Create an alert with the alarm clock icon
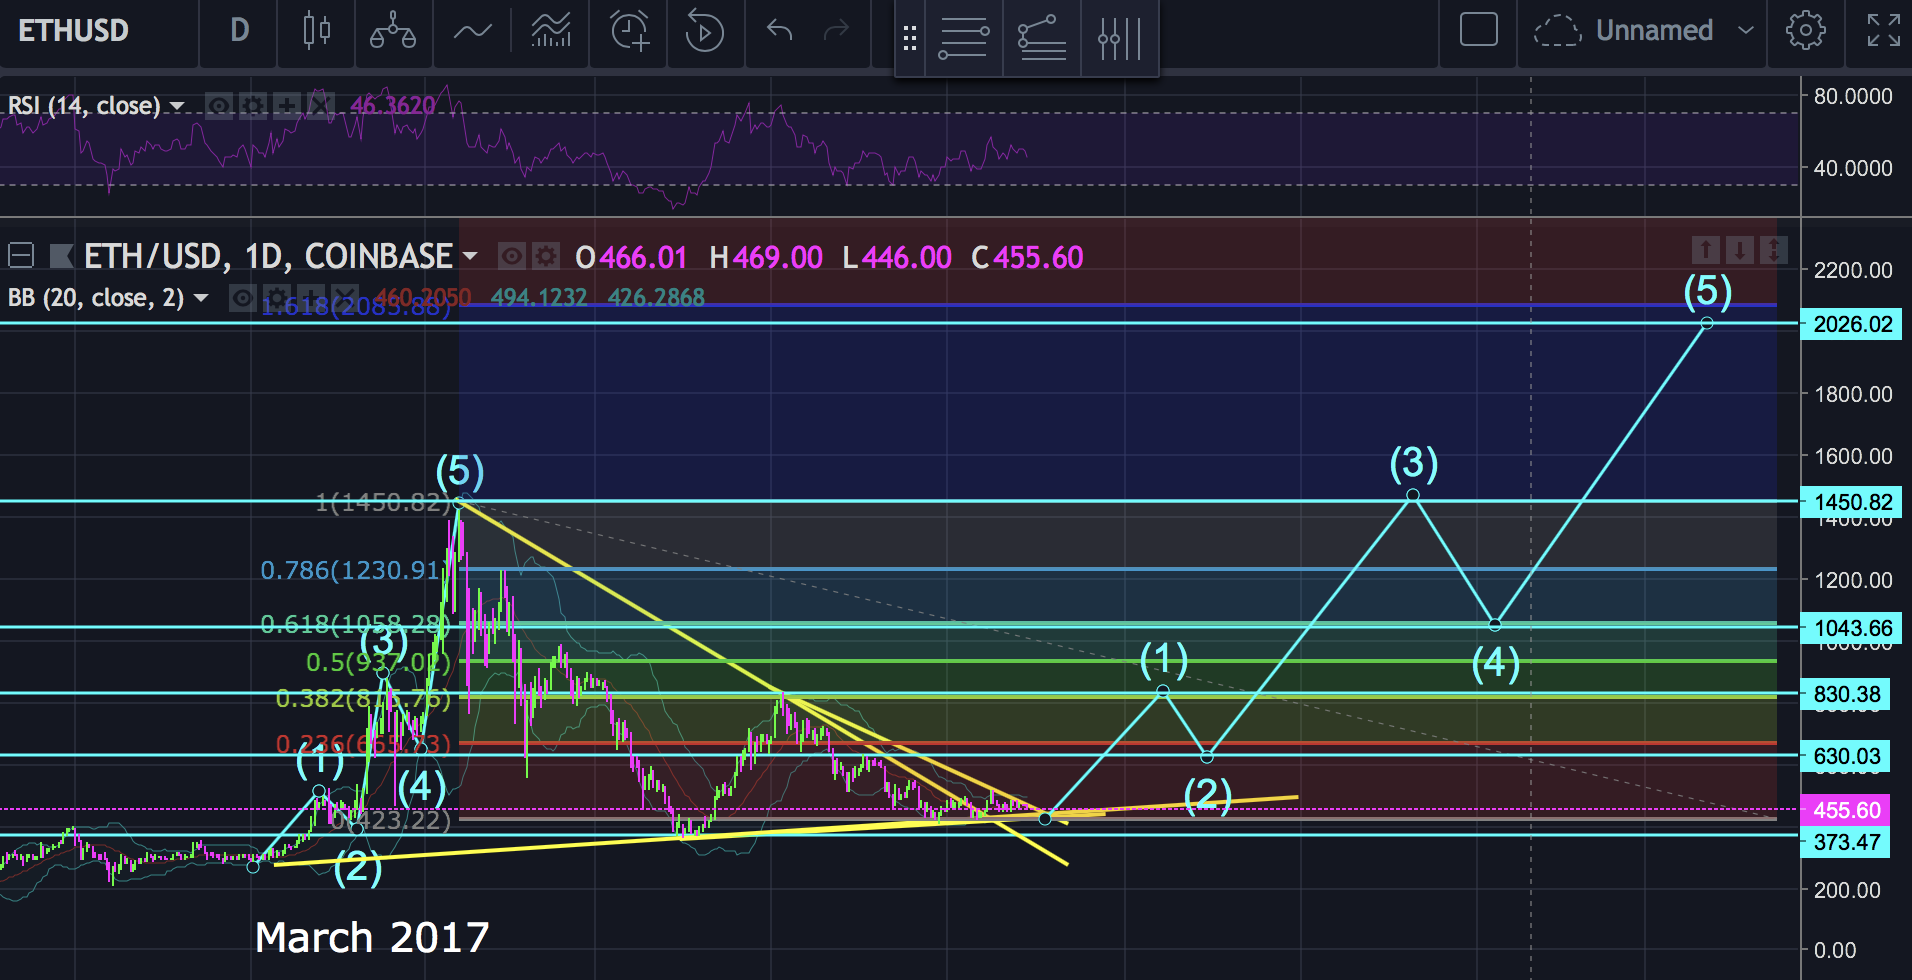This screenshot has height=980, width=1912. (x=630, y=31)
